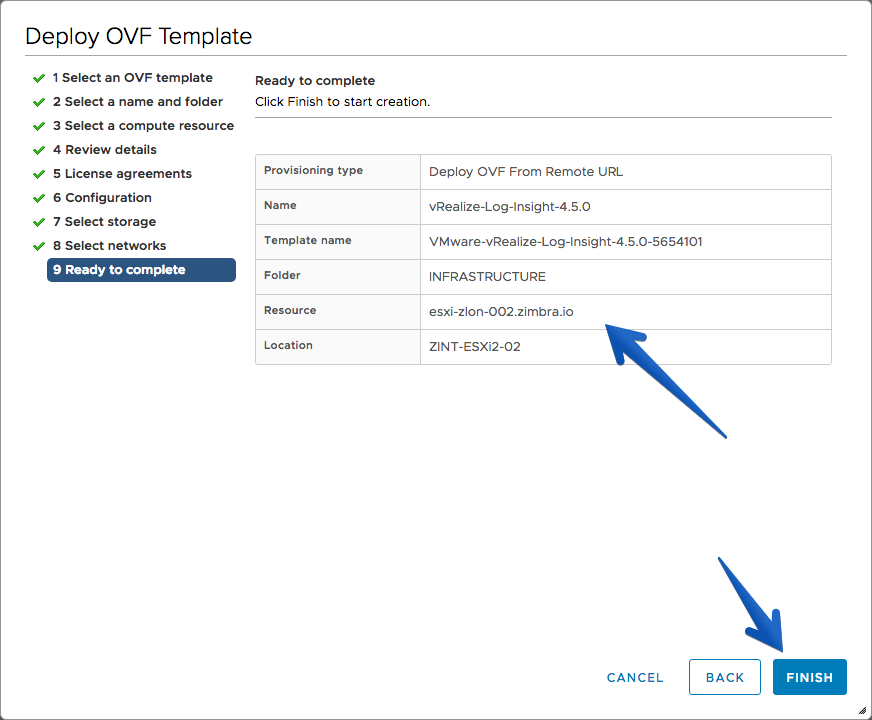Click the 'Provisioning type' row label
Image resolution: width=872 pixels, height=720 pixels.
313,170
